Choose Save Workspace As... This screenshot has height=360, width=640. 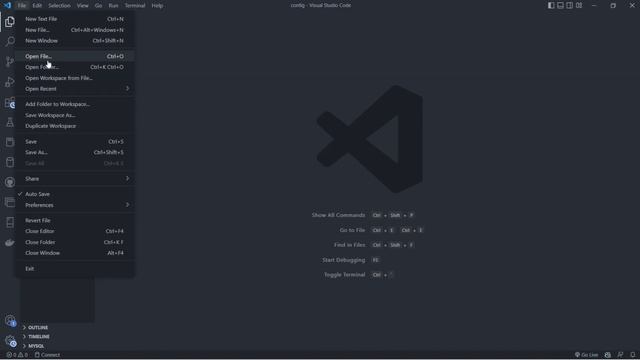75,115
